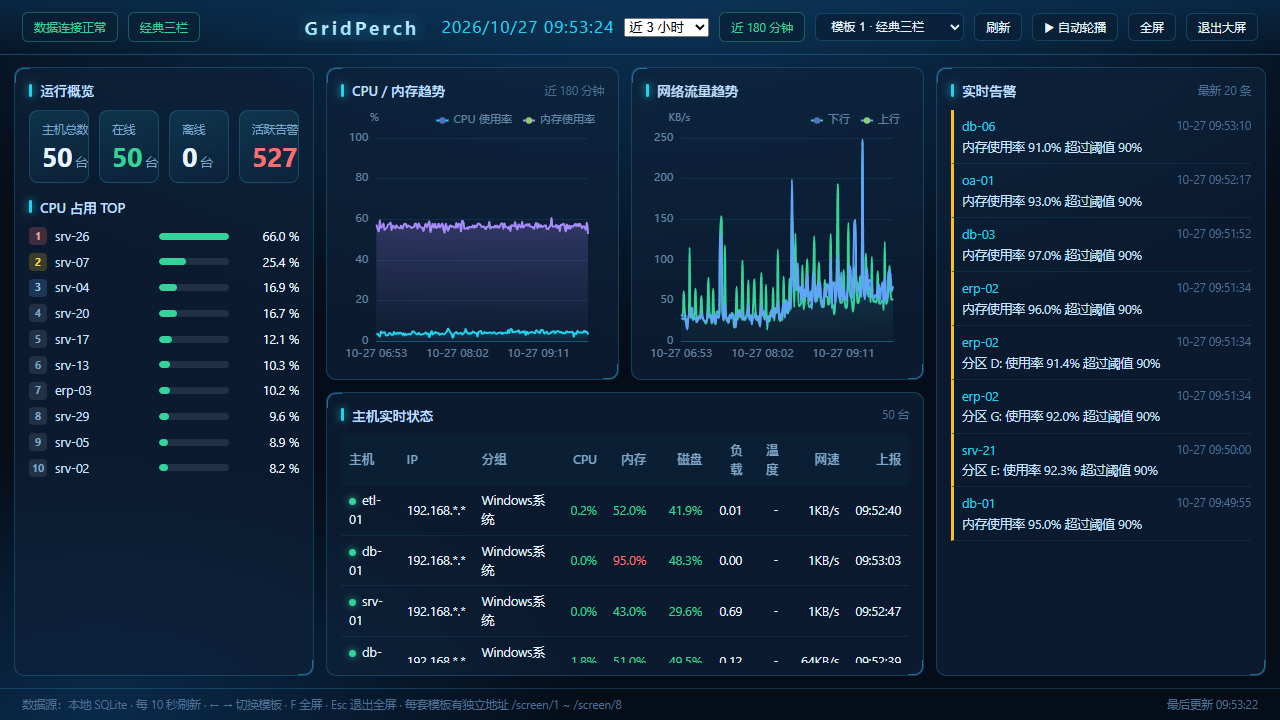
Task: Click the rank 1 badge beside srv-26
Action: pos(38,236)
